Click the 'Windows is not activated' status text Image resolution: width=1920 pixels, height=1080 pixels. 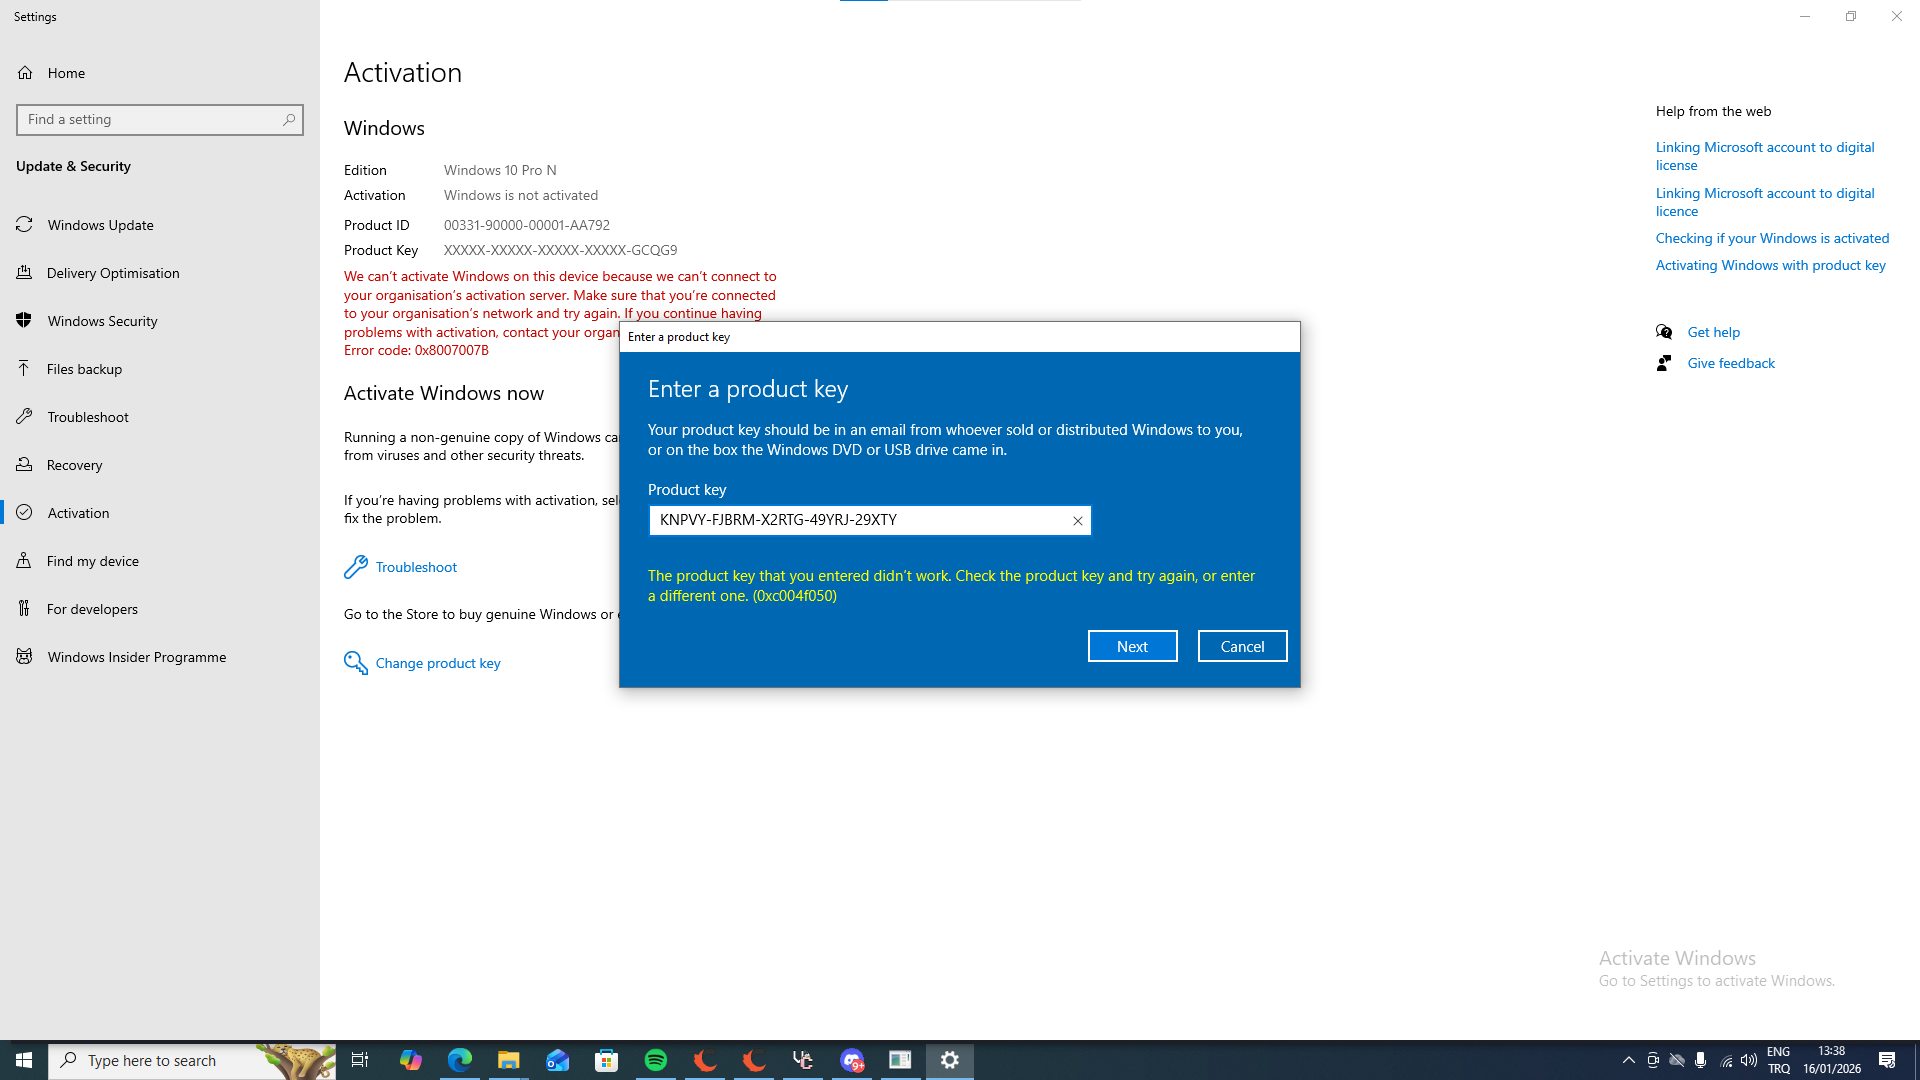tap(521, 195)
